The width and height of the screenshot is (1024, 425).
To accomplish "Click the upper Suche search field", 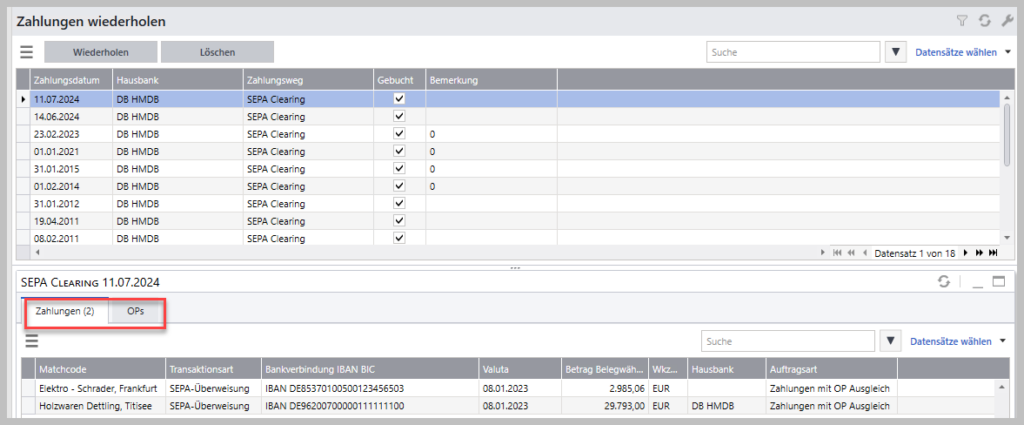I will tap(792, 52).
